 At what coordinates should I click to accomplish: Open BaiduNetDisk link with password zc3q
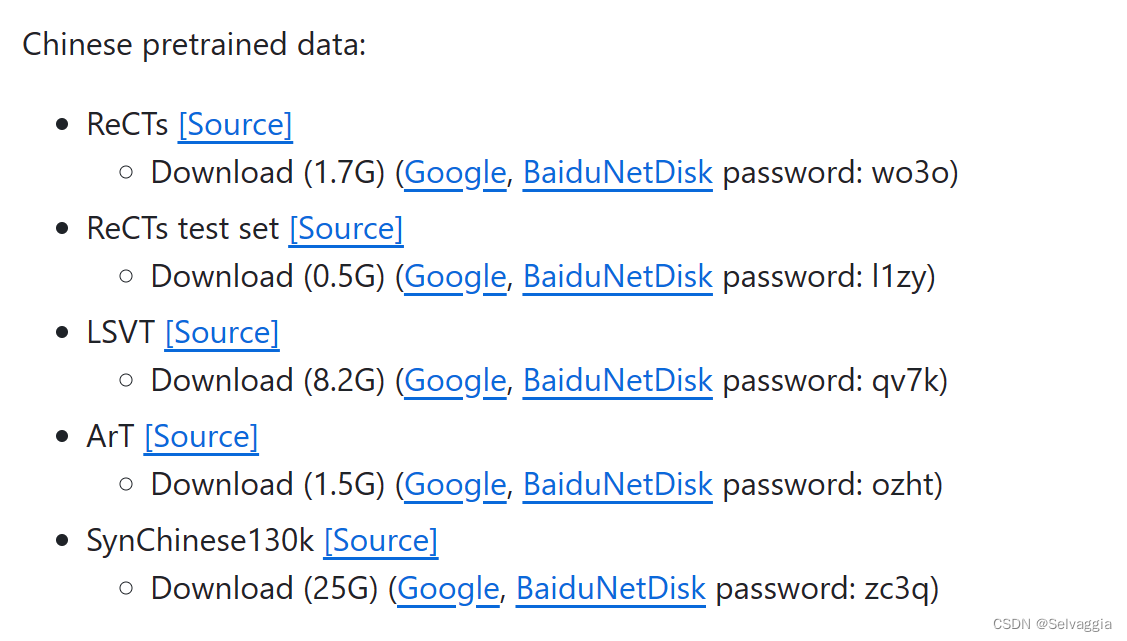click(x=610, y=589)
